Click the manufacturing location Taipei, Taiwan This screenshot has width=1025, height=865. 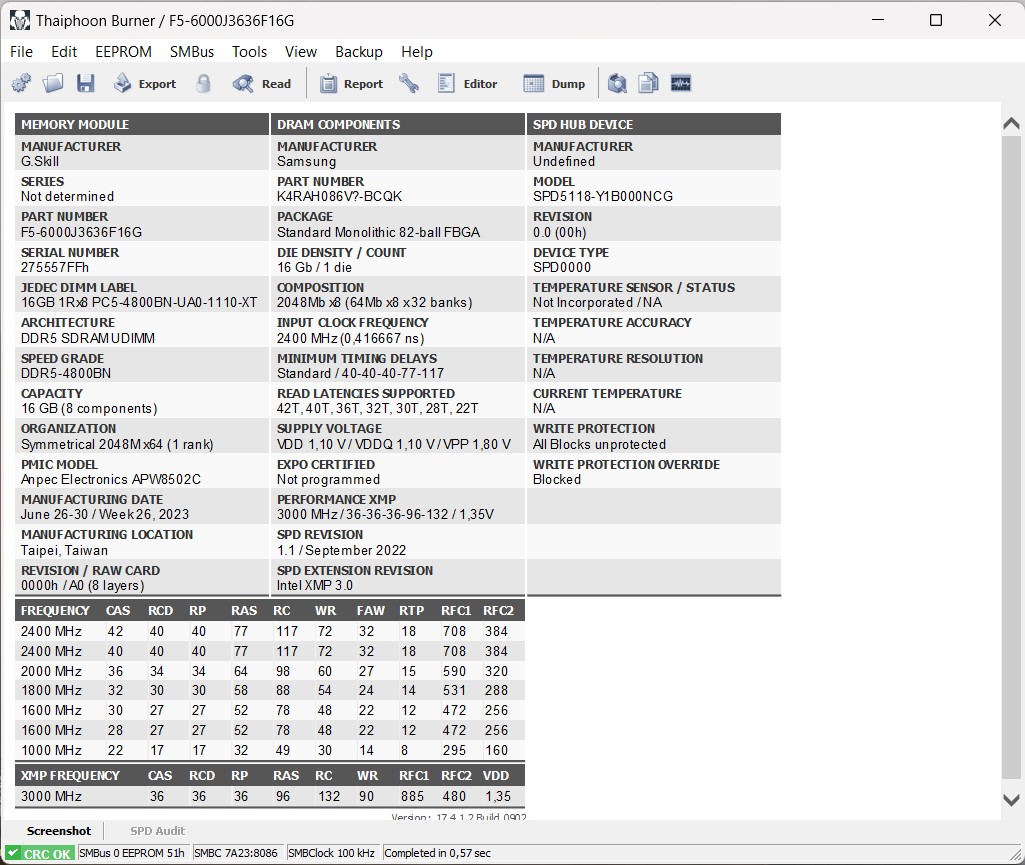pyautogui.click(x=64, y=550)
